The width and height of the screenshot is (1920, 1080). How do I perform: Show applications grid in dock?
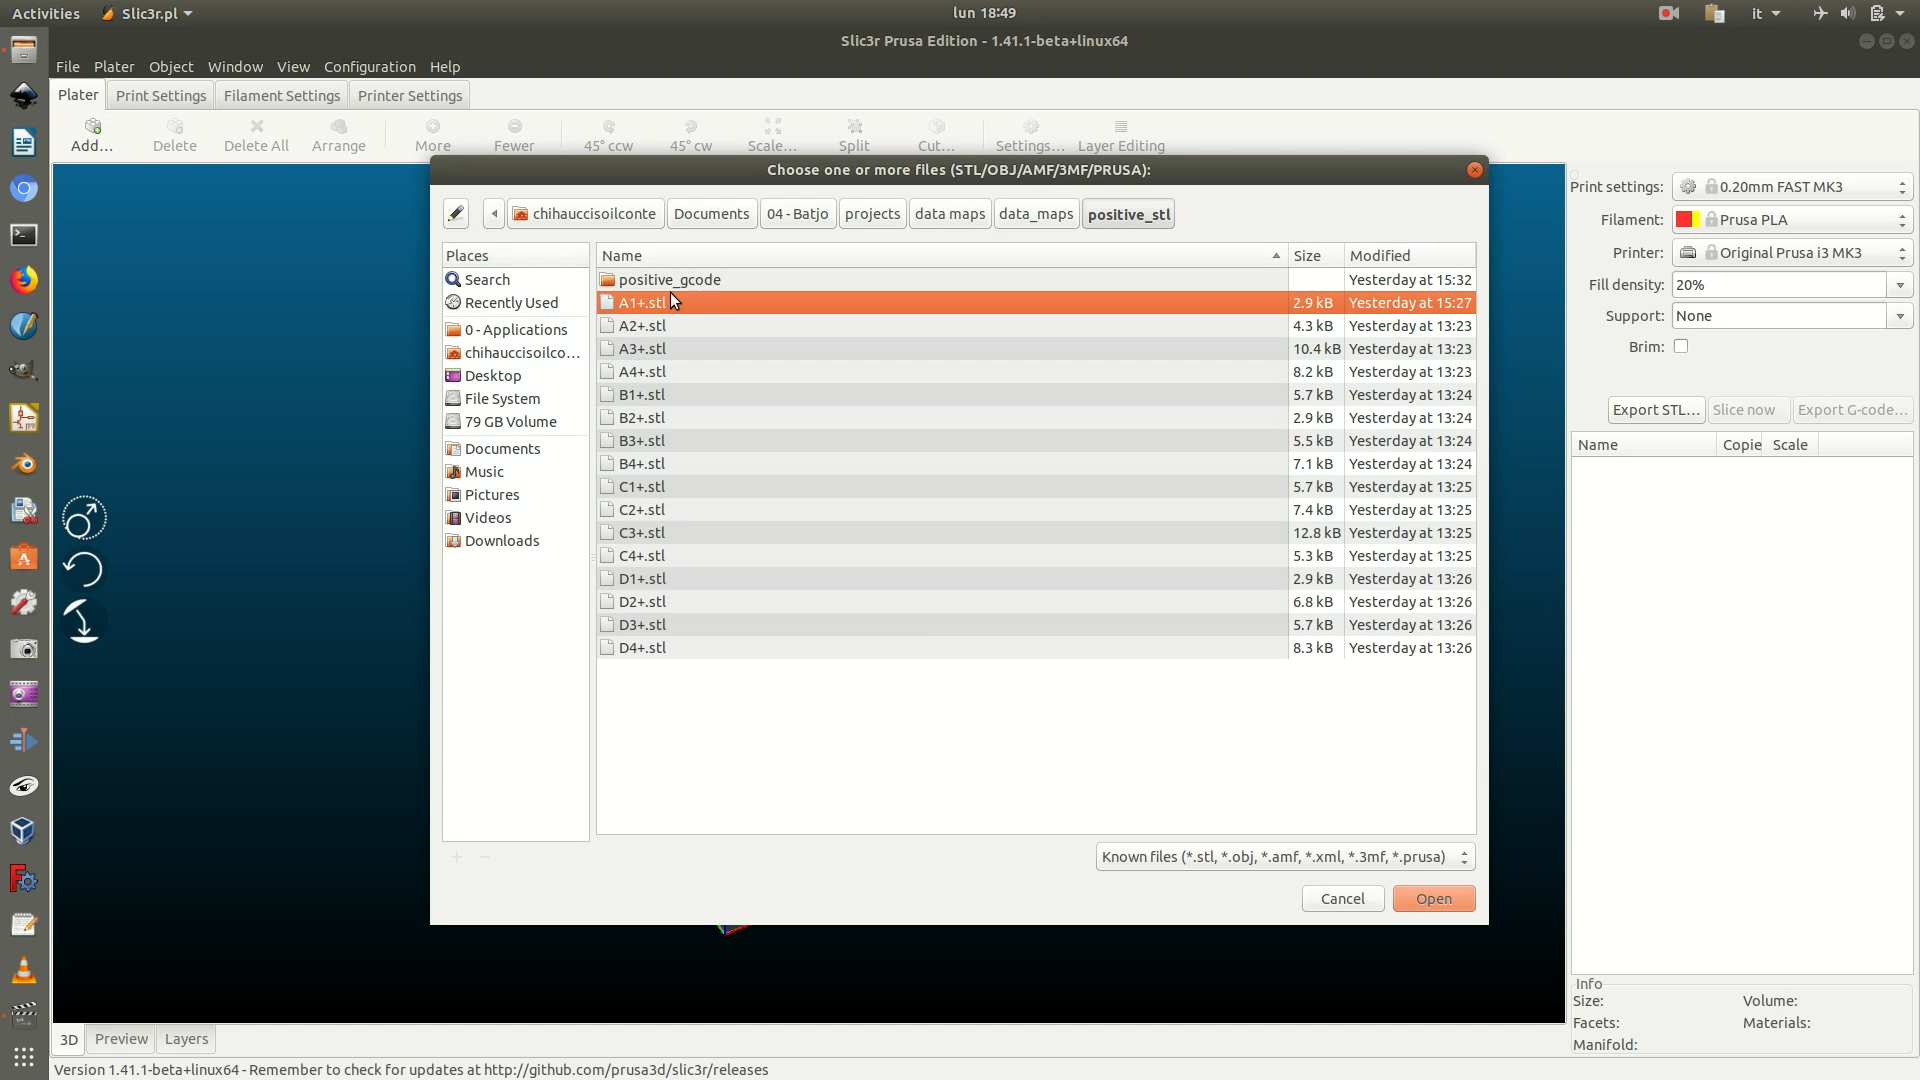pyautogui.click(x=24, y=1057)
